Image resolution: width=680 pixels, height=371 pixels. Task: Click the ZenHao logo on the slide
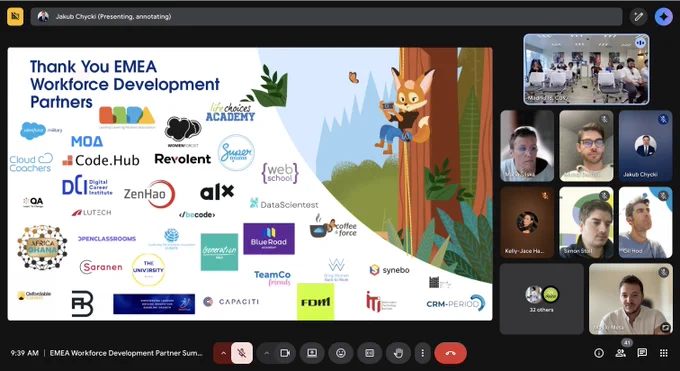[149, 194]
